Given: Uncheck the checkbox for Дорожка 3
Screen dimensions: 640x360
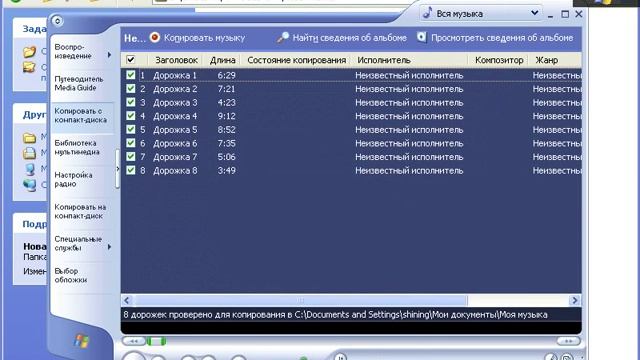Looking at the screenshot, I should point(131,102).
